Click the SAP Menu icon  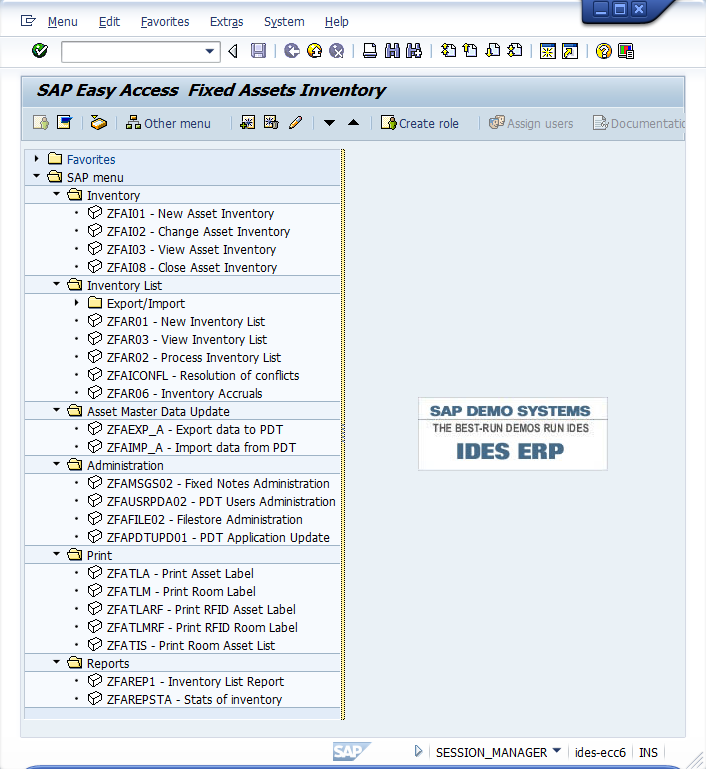pos(64,123)
